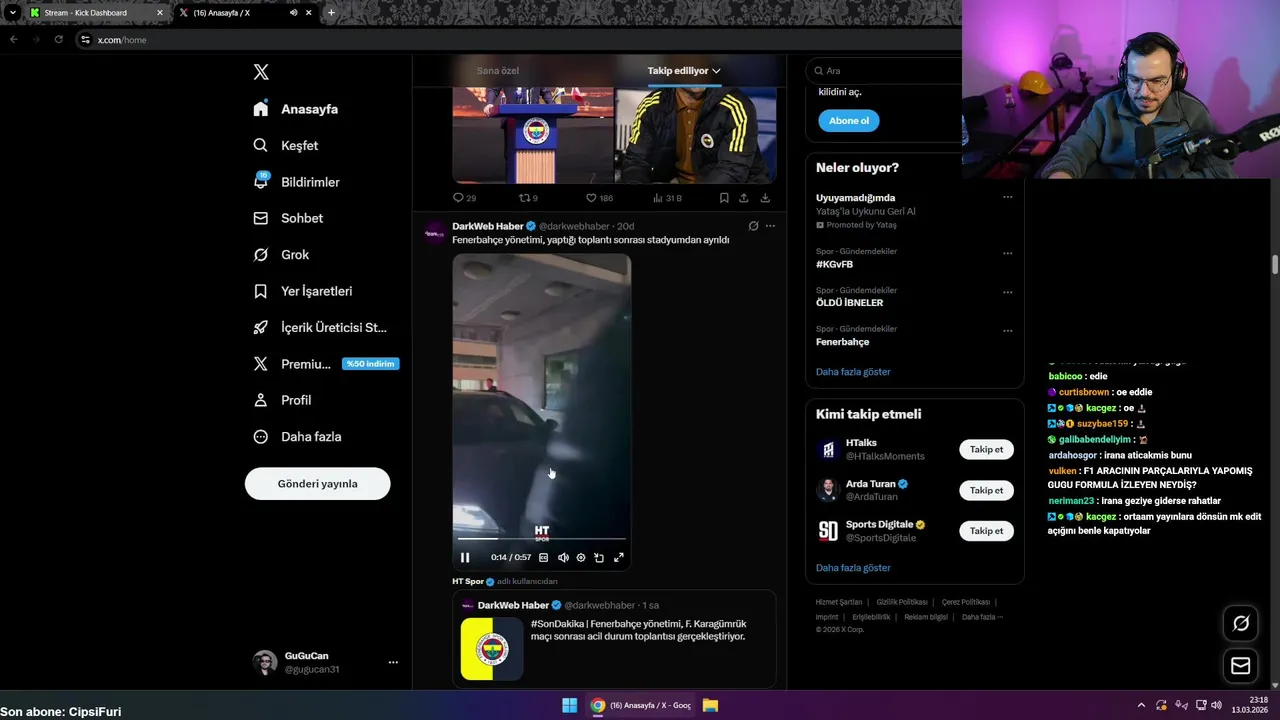Screen dimensions: 1280x720
Task: Download media from the upper tweet
Action: pyautogui.click(x=765, y=198)
